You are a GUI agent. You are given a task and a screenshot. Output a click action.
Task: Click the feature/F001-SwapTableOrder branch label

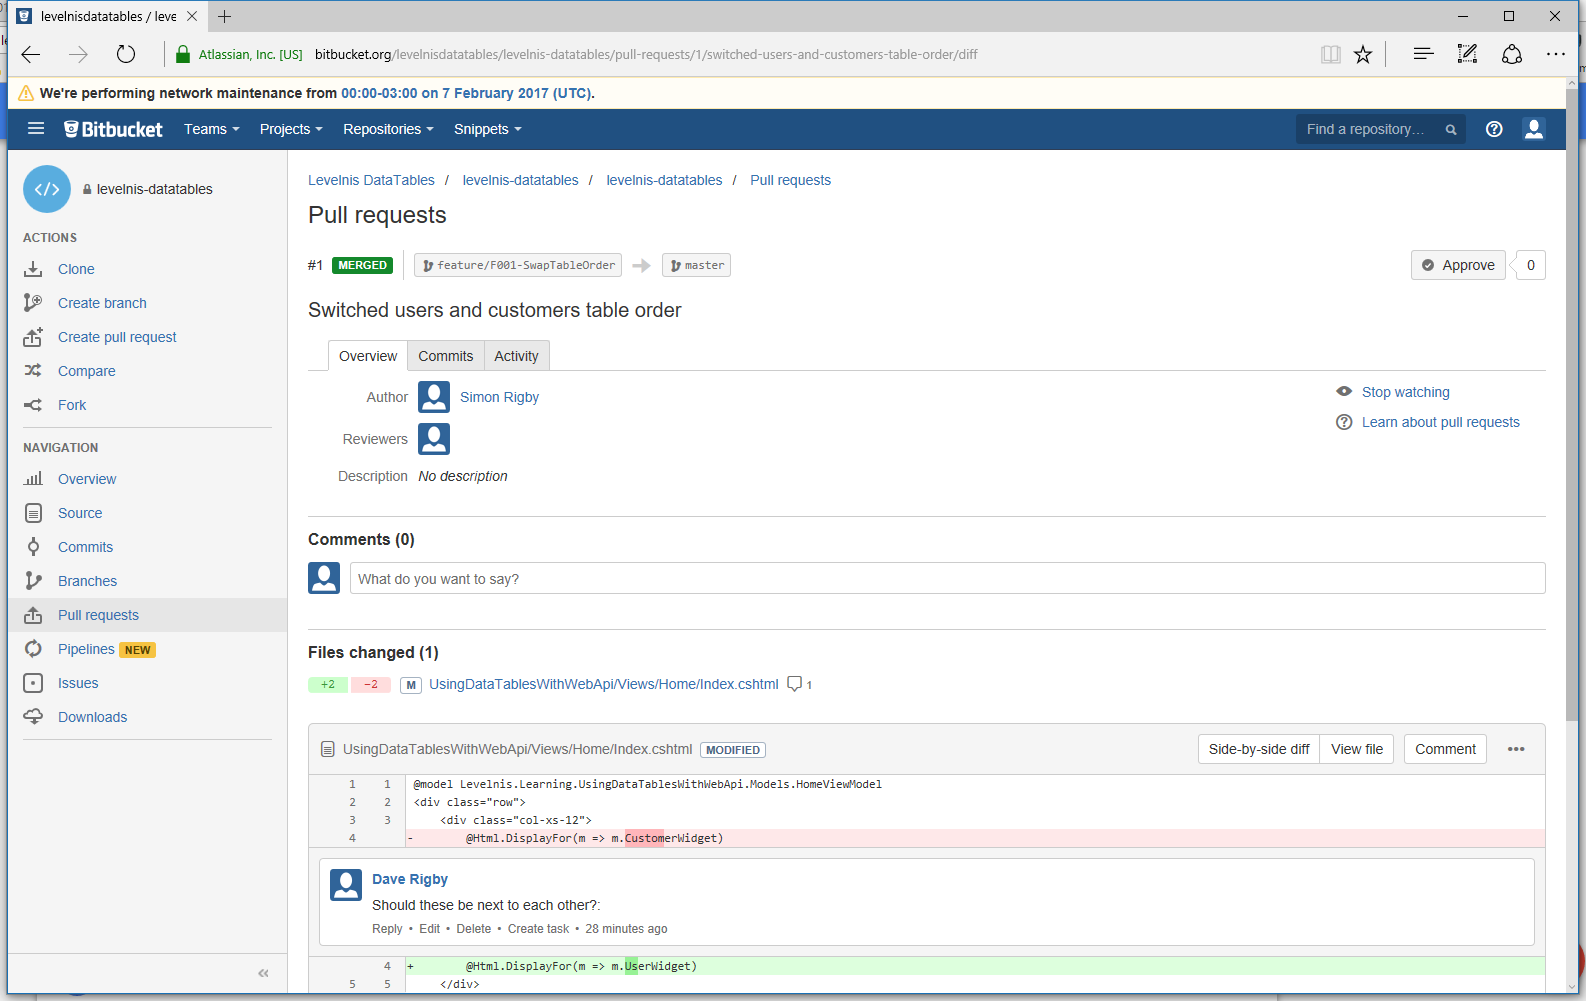coord(518,265)
